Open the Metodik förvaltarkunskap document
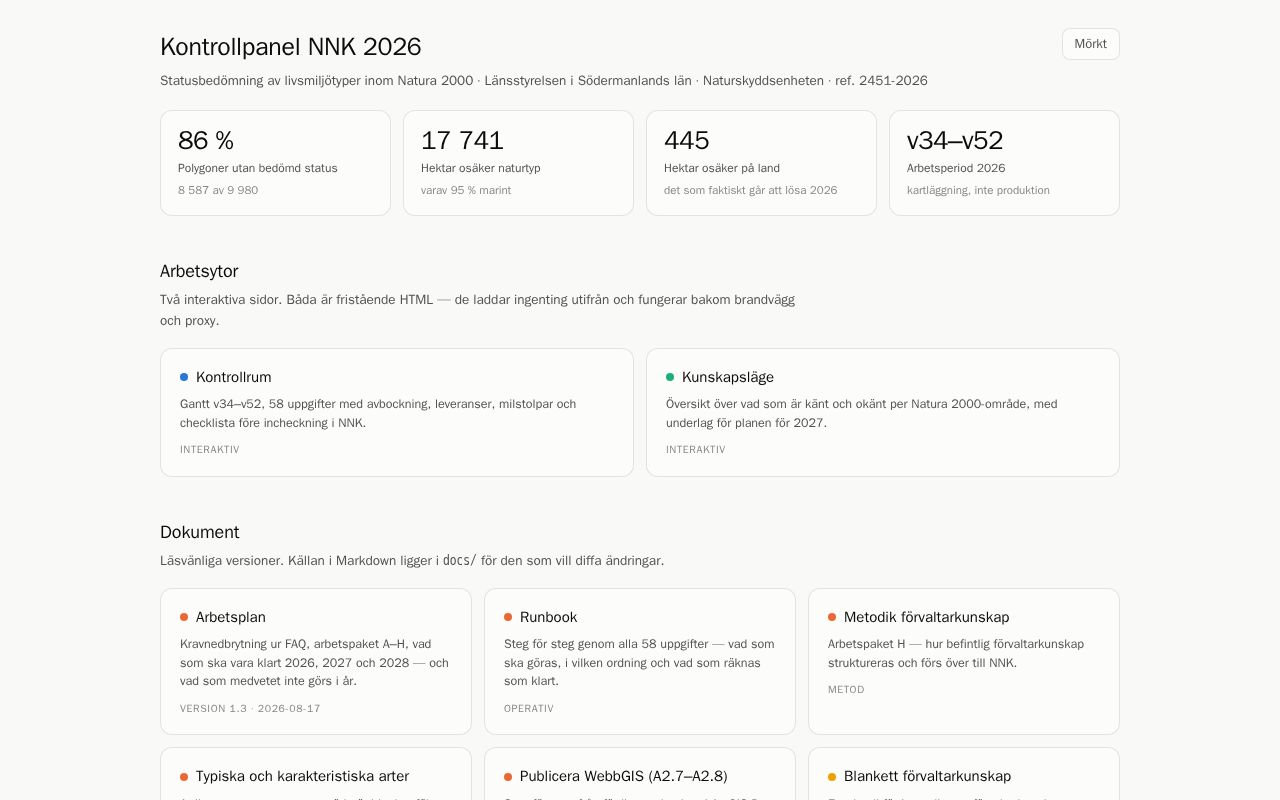 [x=964, y=661]
